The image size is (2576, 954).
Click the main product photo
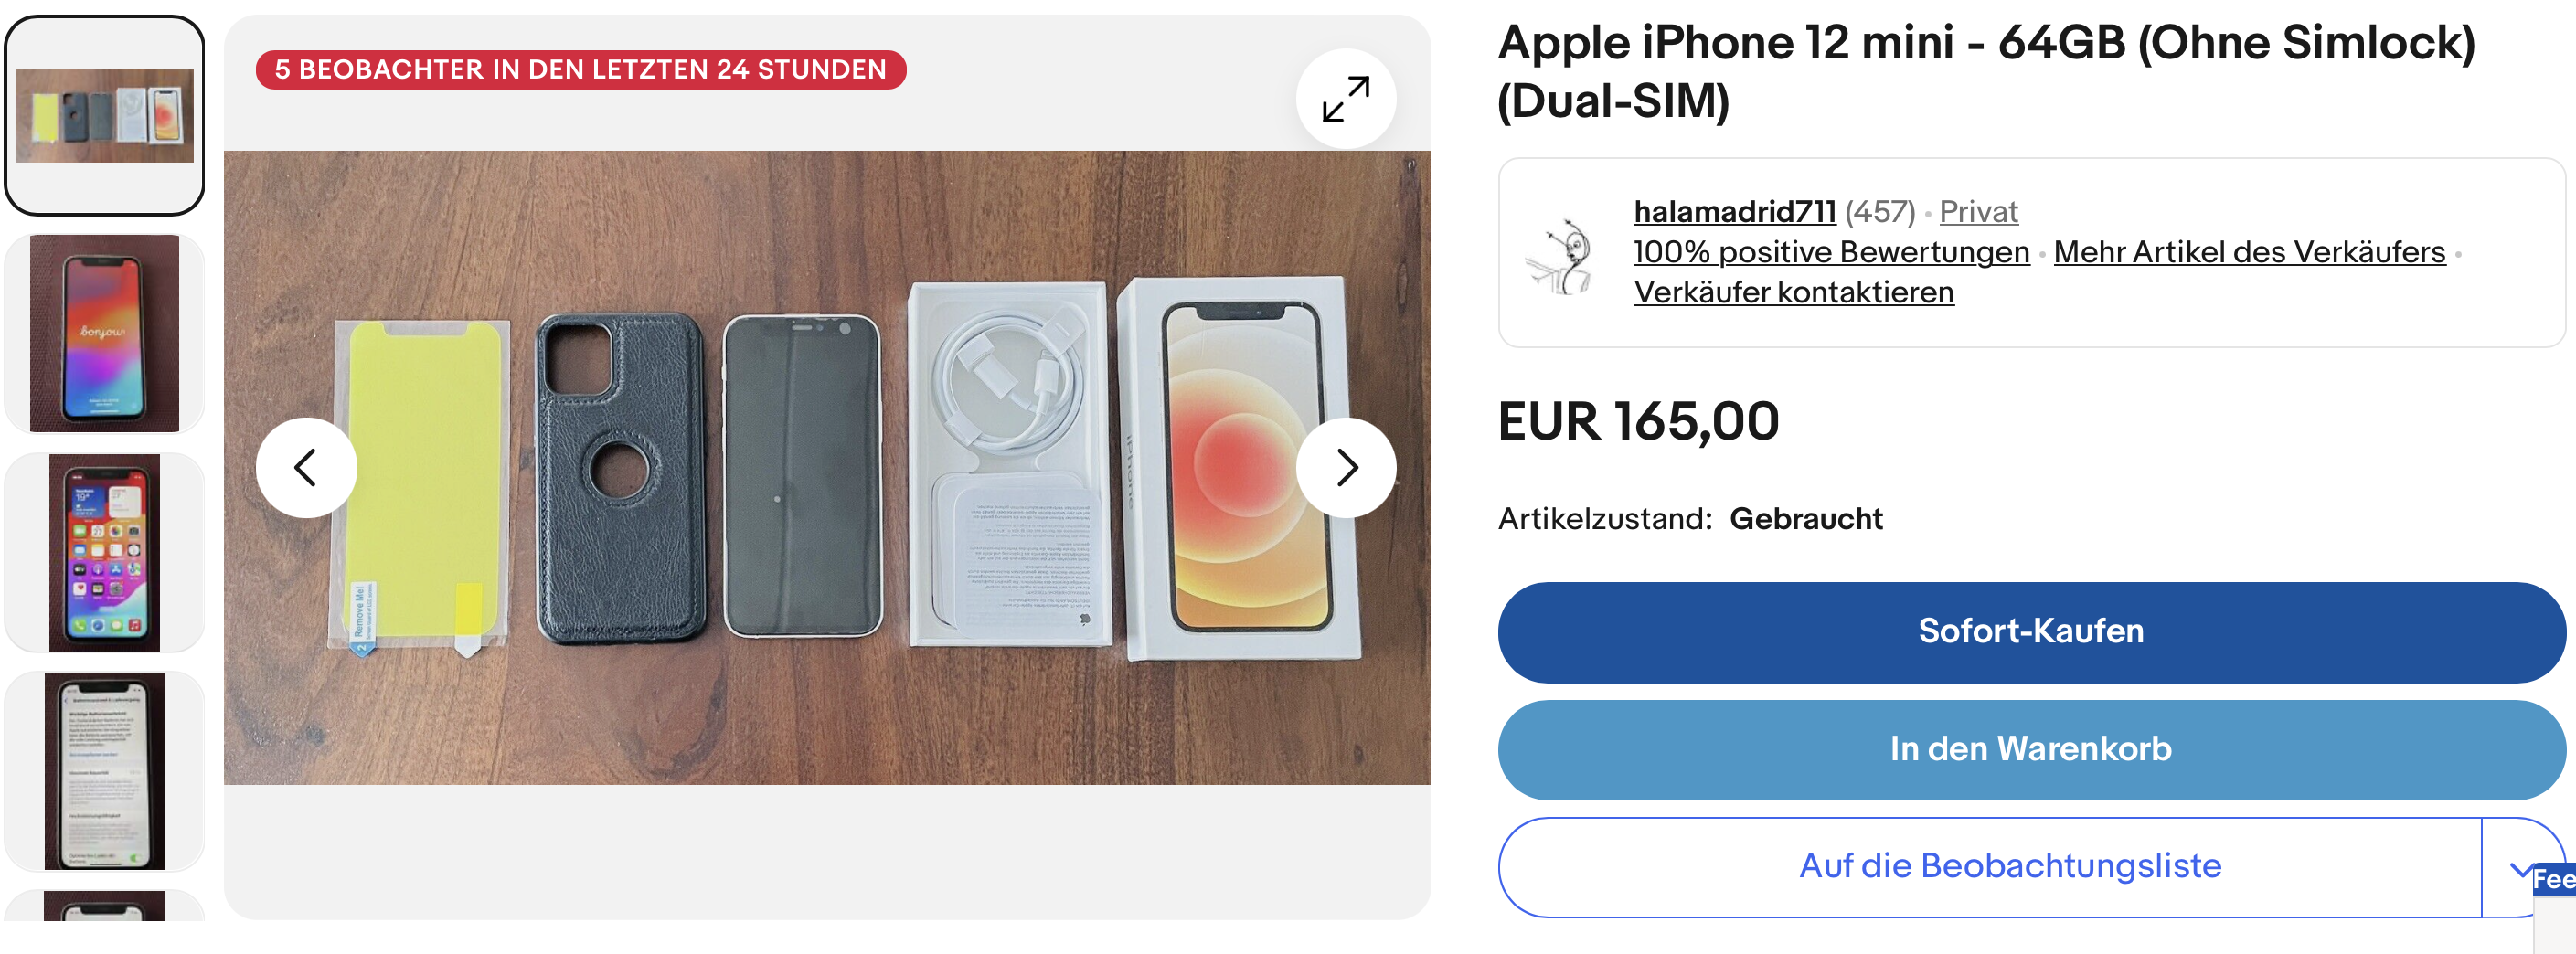(x=827, y=467)
